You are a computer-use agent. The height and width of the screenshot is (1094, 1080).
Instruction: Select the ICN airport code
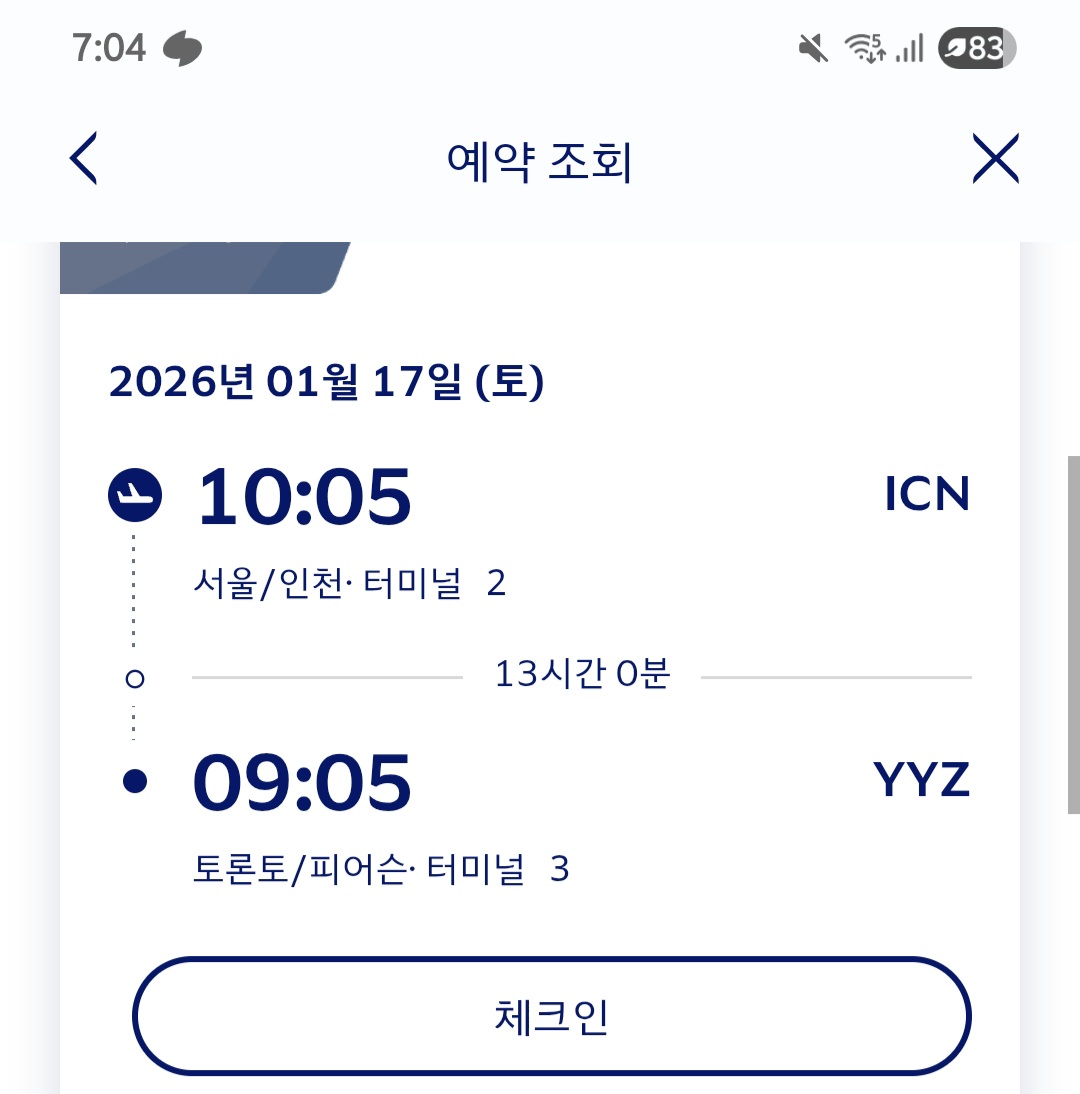point(927,494)
